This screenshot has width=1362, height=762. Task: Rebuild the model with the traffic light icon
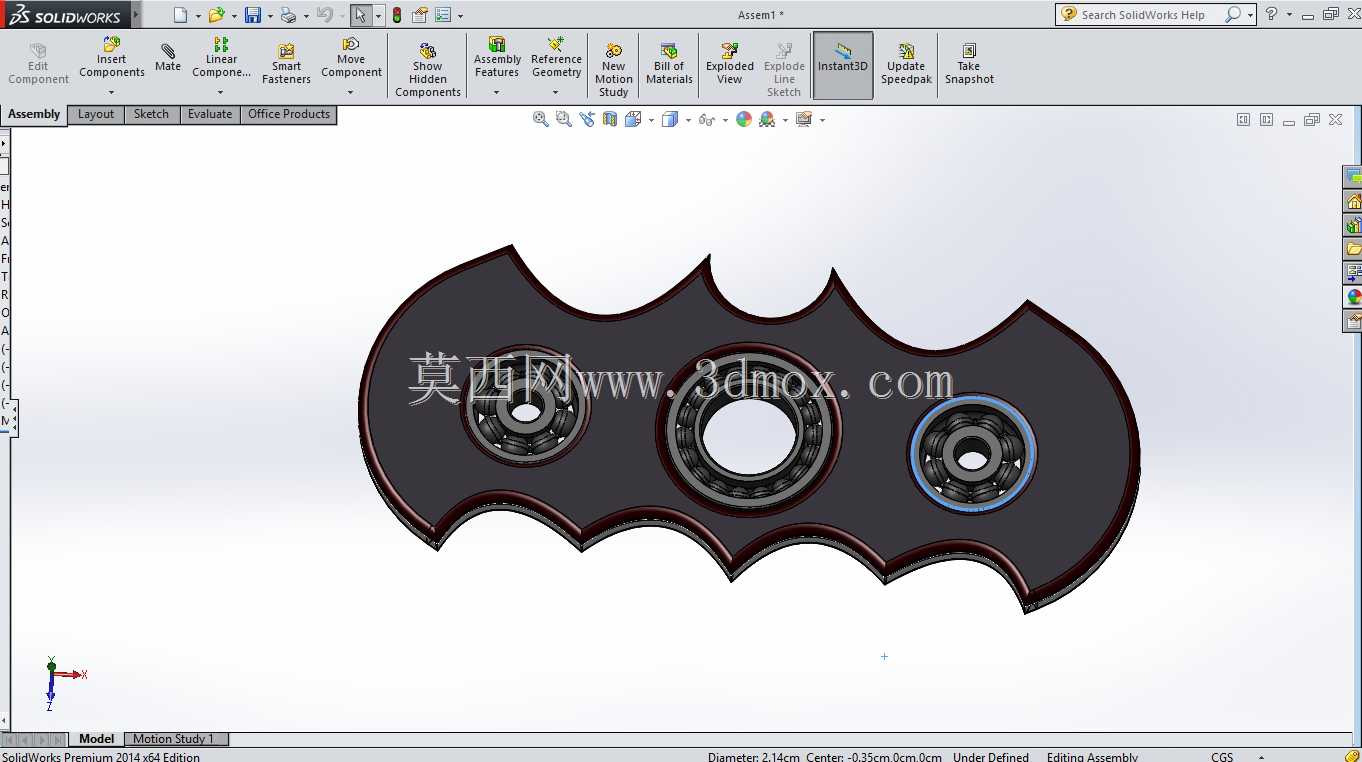click(397, 15)
